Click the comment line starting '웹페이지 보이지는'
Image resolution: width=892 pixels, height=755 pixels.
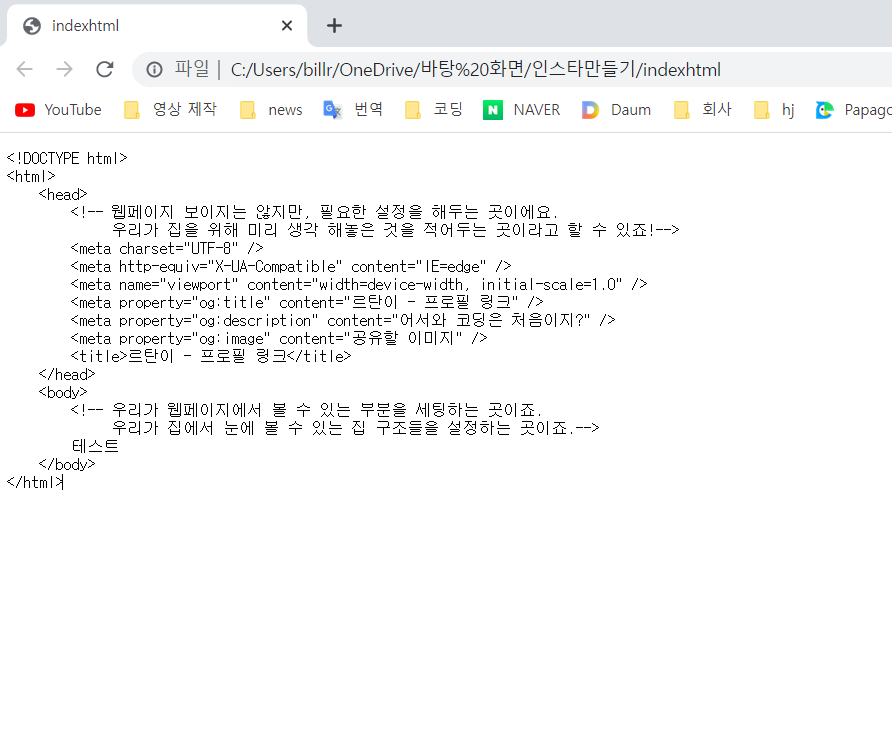[x=315, y=212]
